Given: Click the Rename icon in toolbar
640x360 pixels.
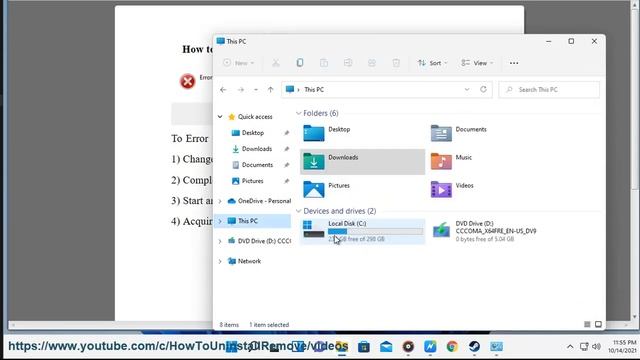Looking at the screenshot, I should [348, 63].
